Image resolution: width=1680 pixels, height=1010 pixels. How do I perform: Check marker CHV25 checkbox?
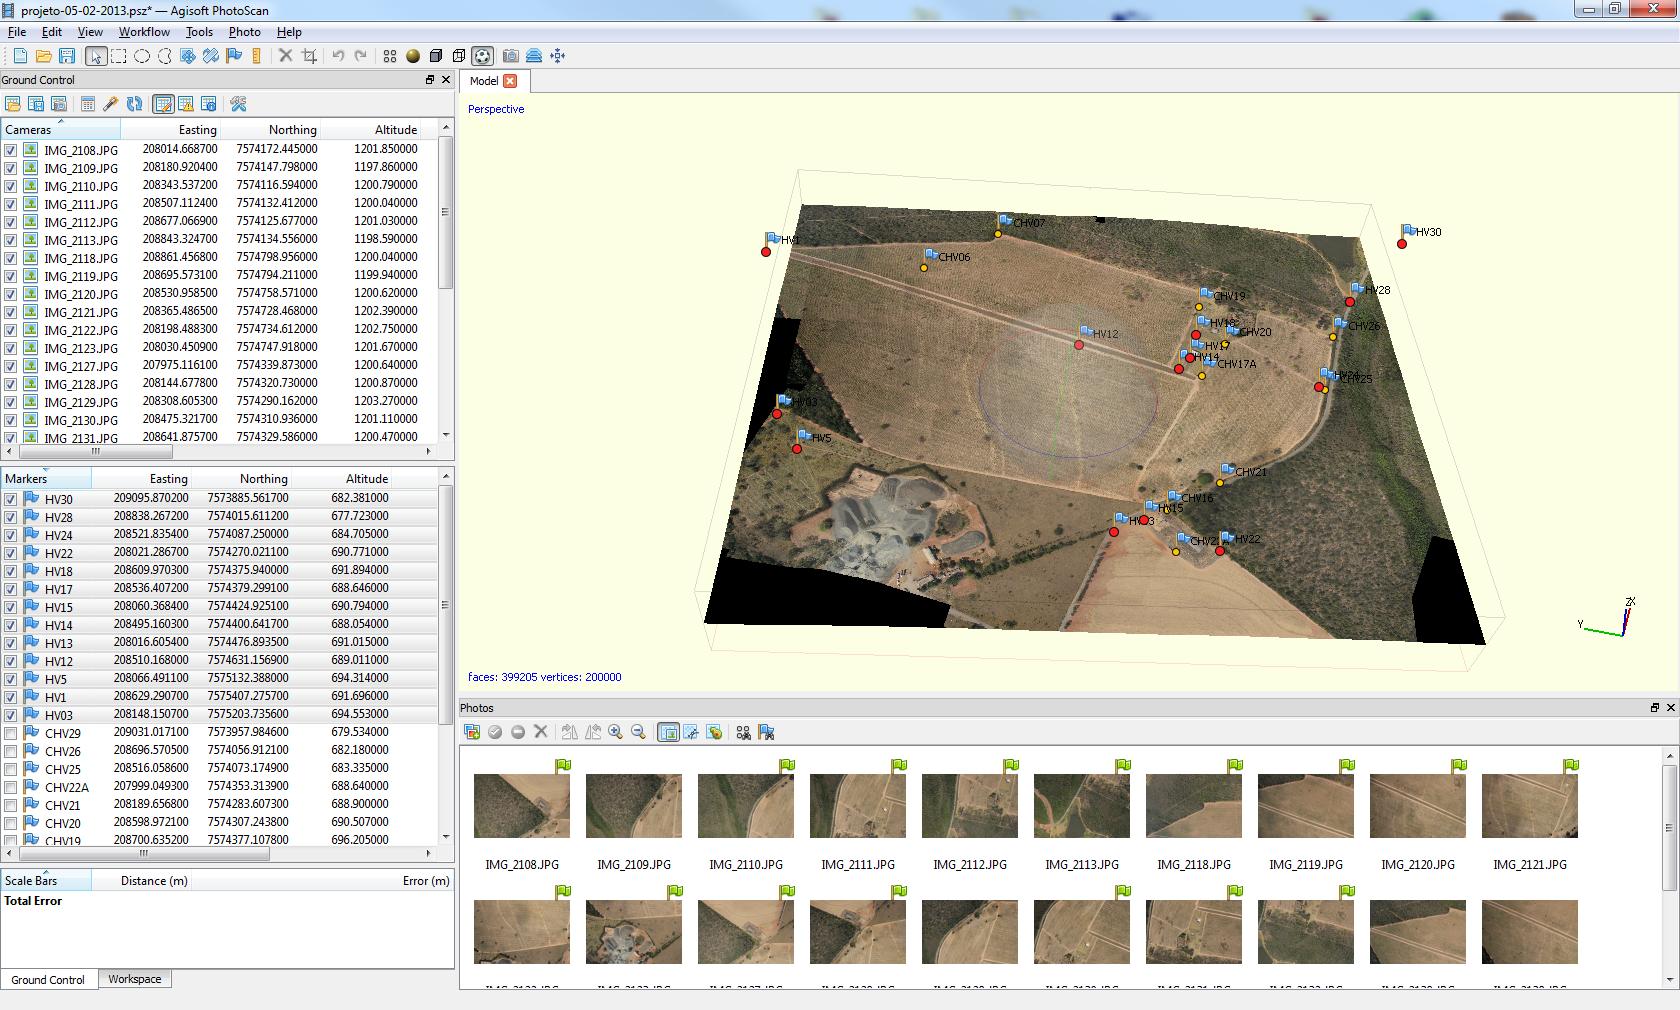pyautogui.click(x=10, y=769)
